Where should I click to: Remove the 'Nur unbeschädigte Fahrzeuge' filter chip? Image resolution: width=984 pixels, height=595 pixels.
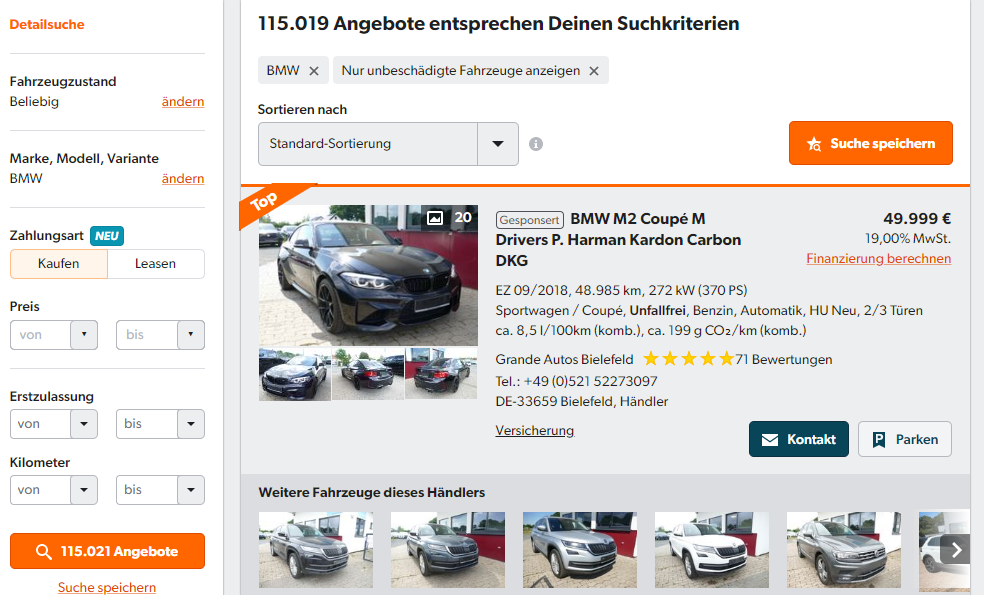[x=593, y=71]
